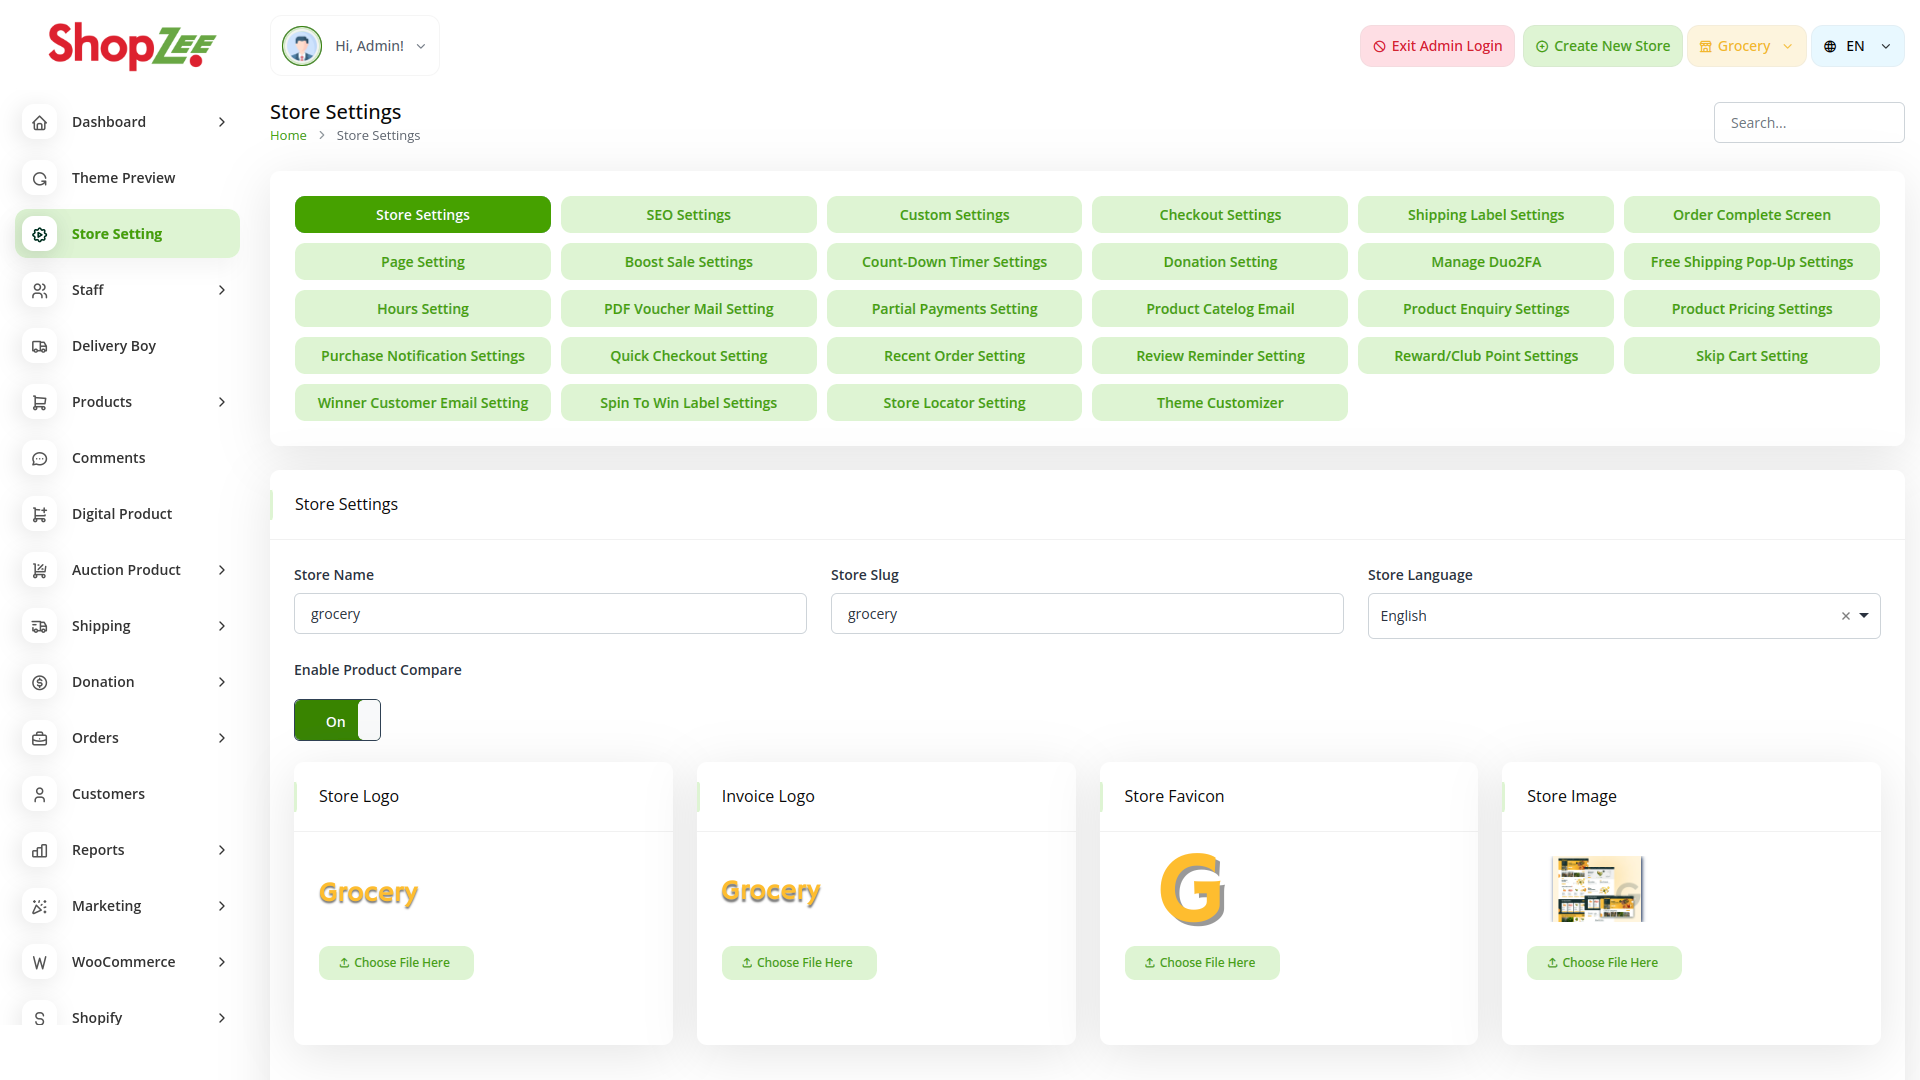Clear the Store Language selection with X

tap(1845, 616)
